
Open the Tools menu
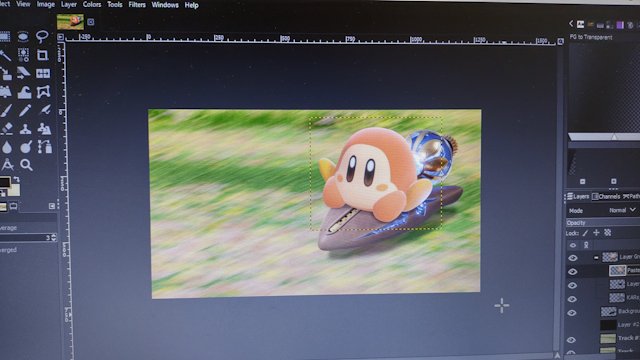pyautogui.click(x=115, y=5)
